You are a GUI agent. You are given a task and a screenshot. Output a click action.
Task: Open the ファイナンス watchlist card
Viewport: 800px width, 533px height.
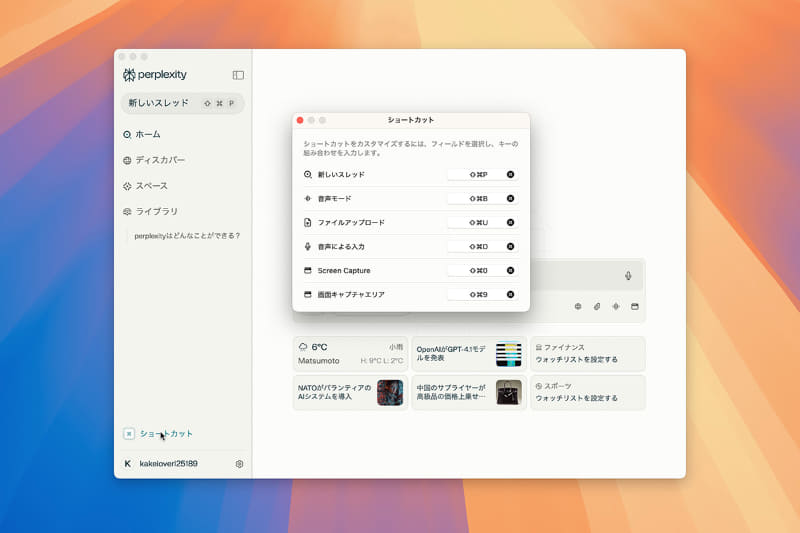pos(588,353)
